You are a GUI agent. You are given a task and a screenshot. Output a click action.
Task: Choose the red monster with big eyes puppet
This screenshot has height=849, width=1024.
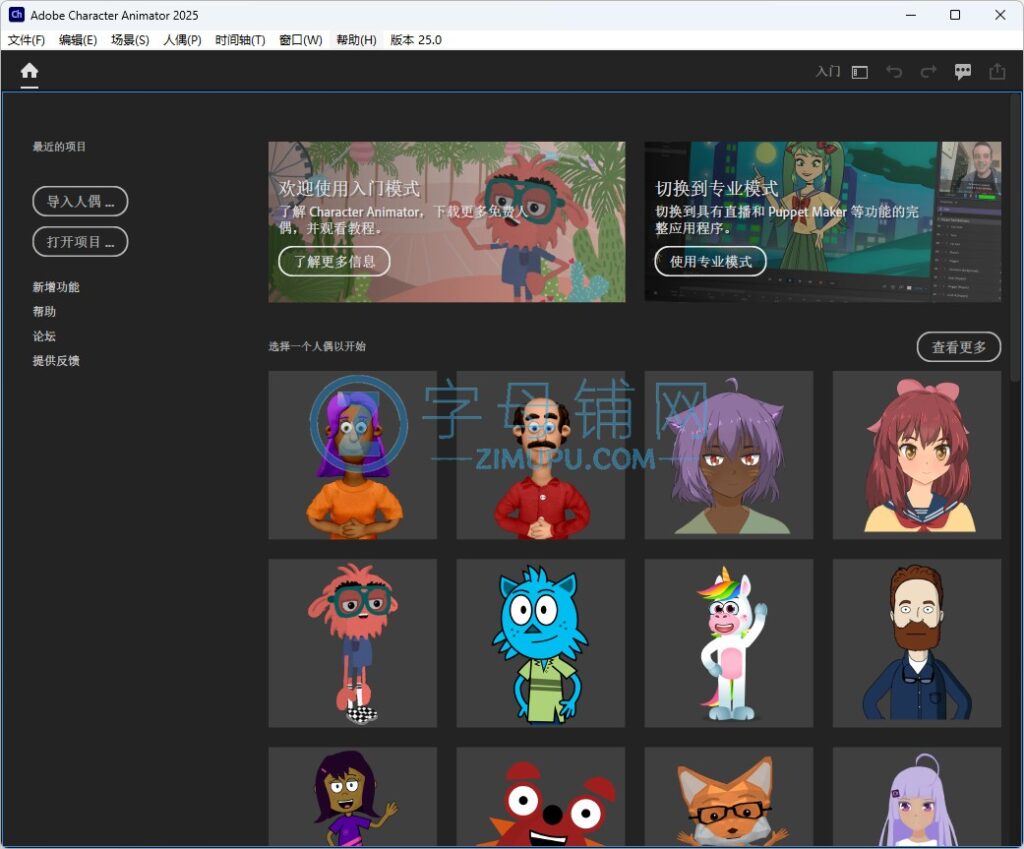click(x=541, y=797)
